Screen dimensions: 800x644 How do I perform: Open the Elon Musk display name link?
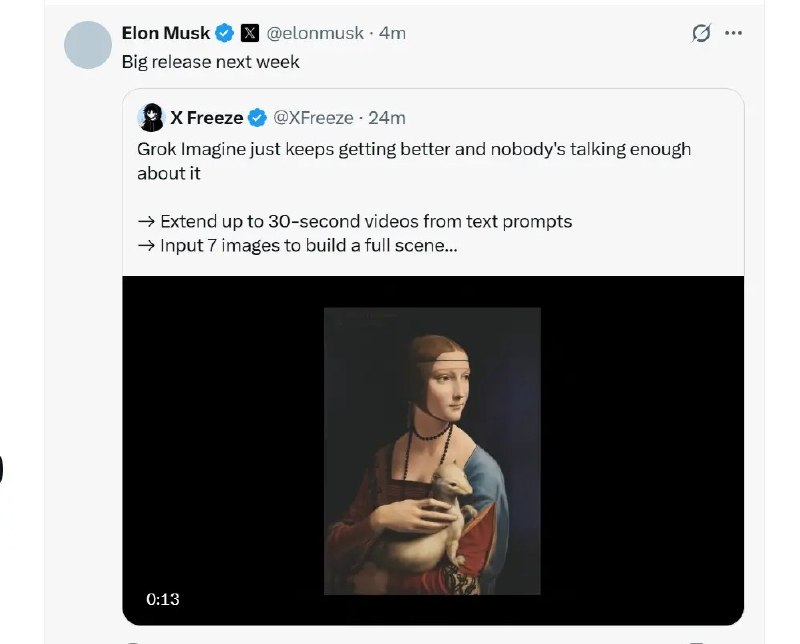[x=166, y=33]
